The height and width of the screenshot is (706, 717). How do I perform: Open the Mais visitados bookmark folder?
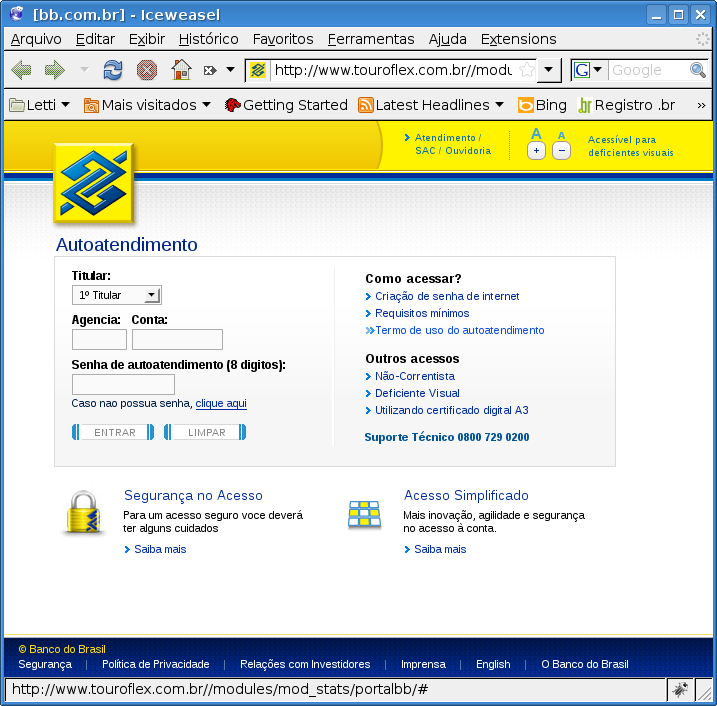pyautogui.click(x=147, y=105)
